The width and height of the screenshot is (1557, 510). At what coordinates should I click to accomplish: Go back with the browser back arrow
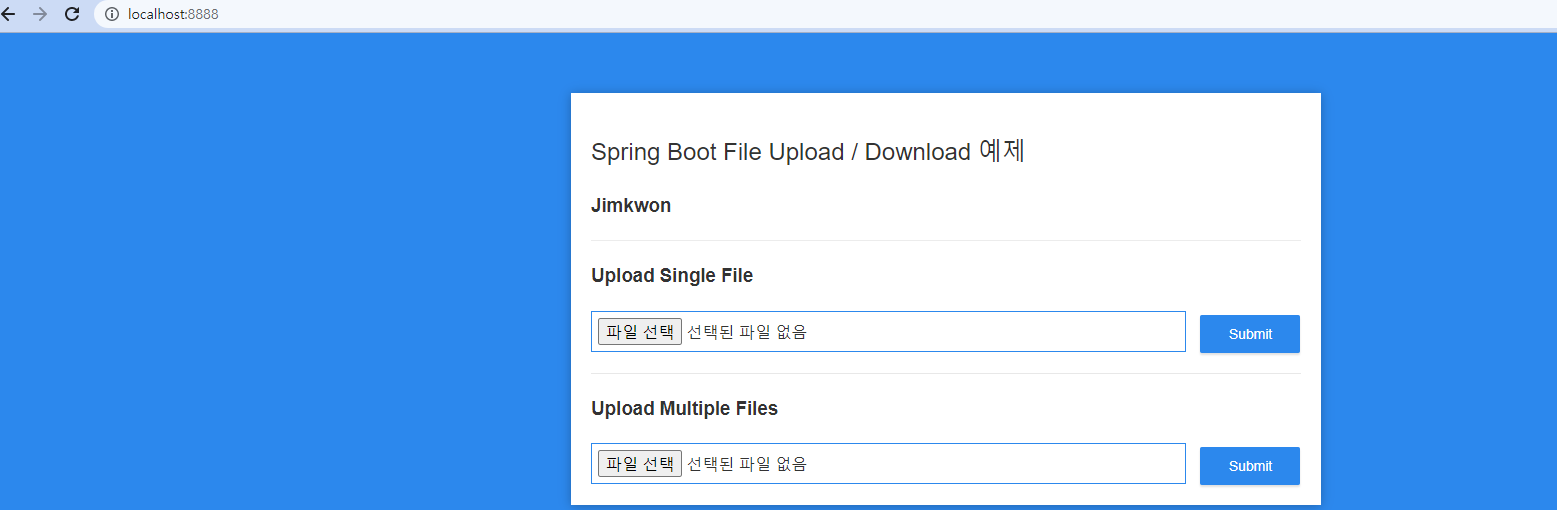tap(9, 14)
